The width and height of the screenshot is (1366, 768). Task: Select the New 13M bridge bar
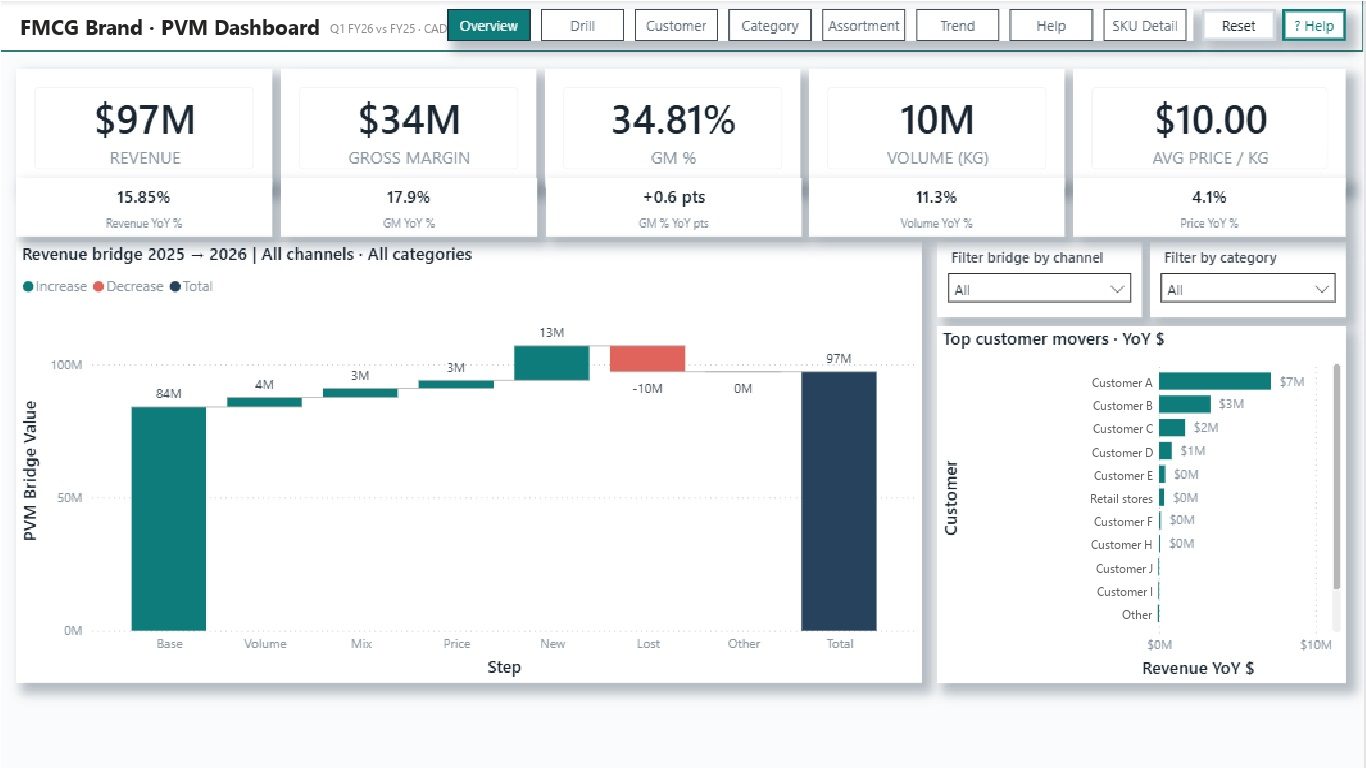552,363
